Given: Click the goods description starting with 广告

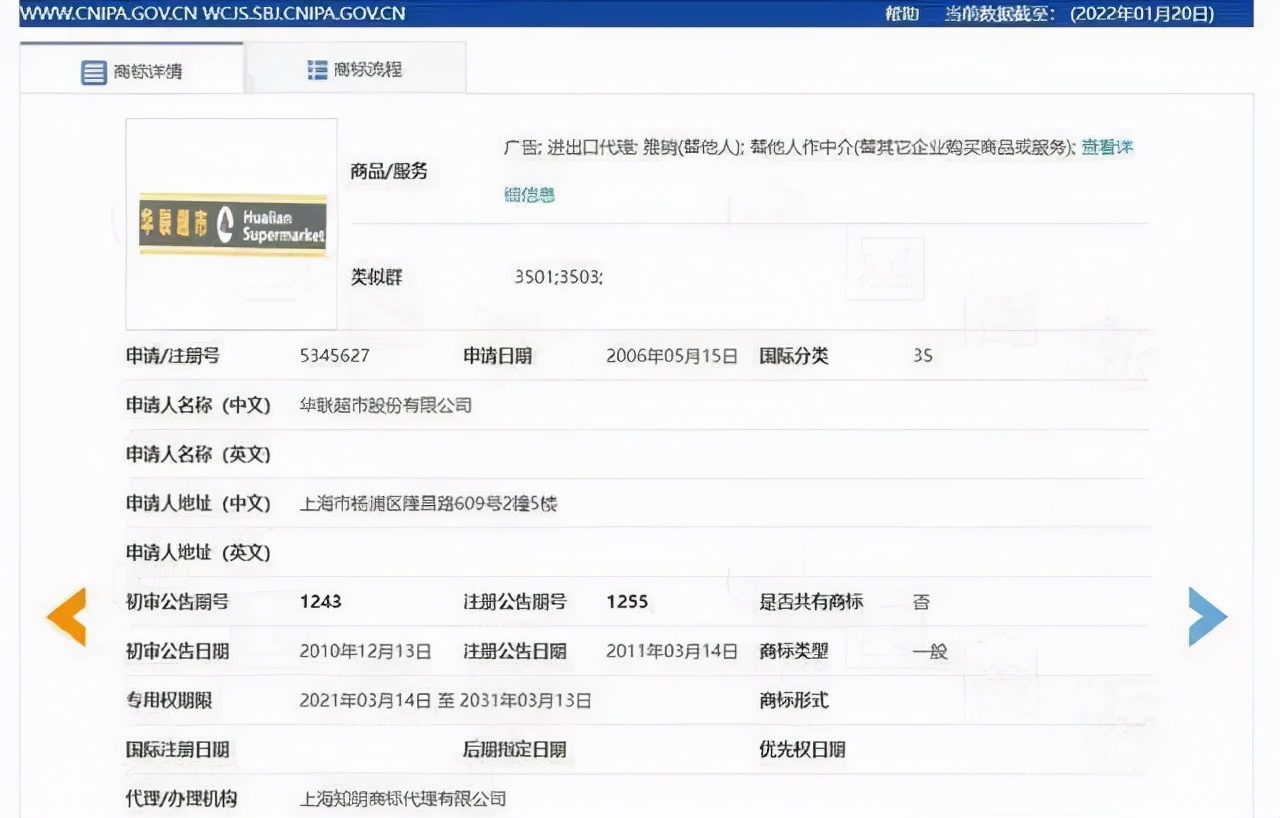Looking at the screenshot, I should 790,147.
